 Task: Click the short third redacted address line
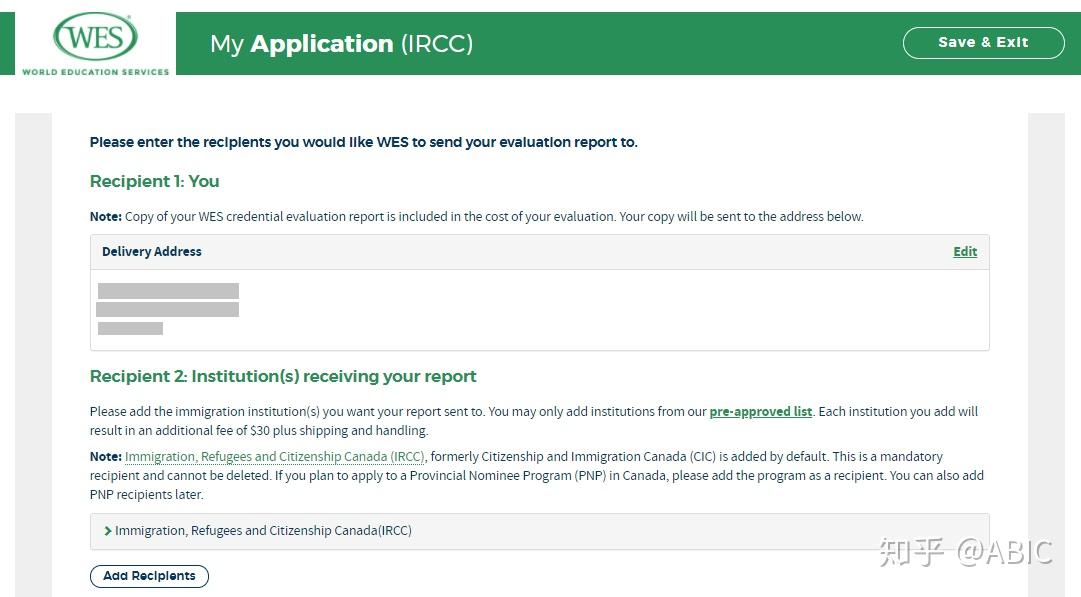click(x=130, y=328)
